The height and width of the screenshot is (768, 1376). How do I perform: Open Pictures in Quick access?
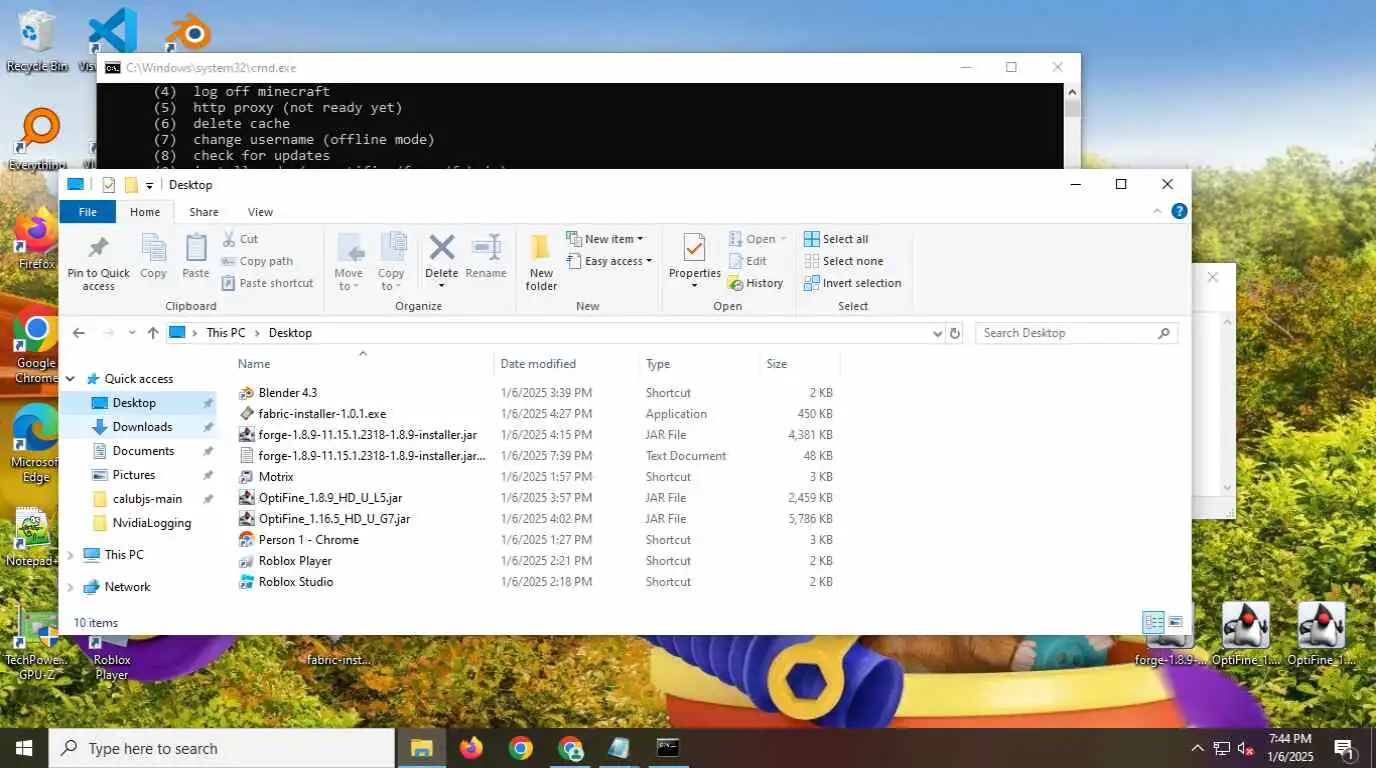(x=134, y=475)
